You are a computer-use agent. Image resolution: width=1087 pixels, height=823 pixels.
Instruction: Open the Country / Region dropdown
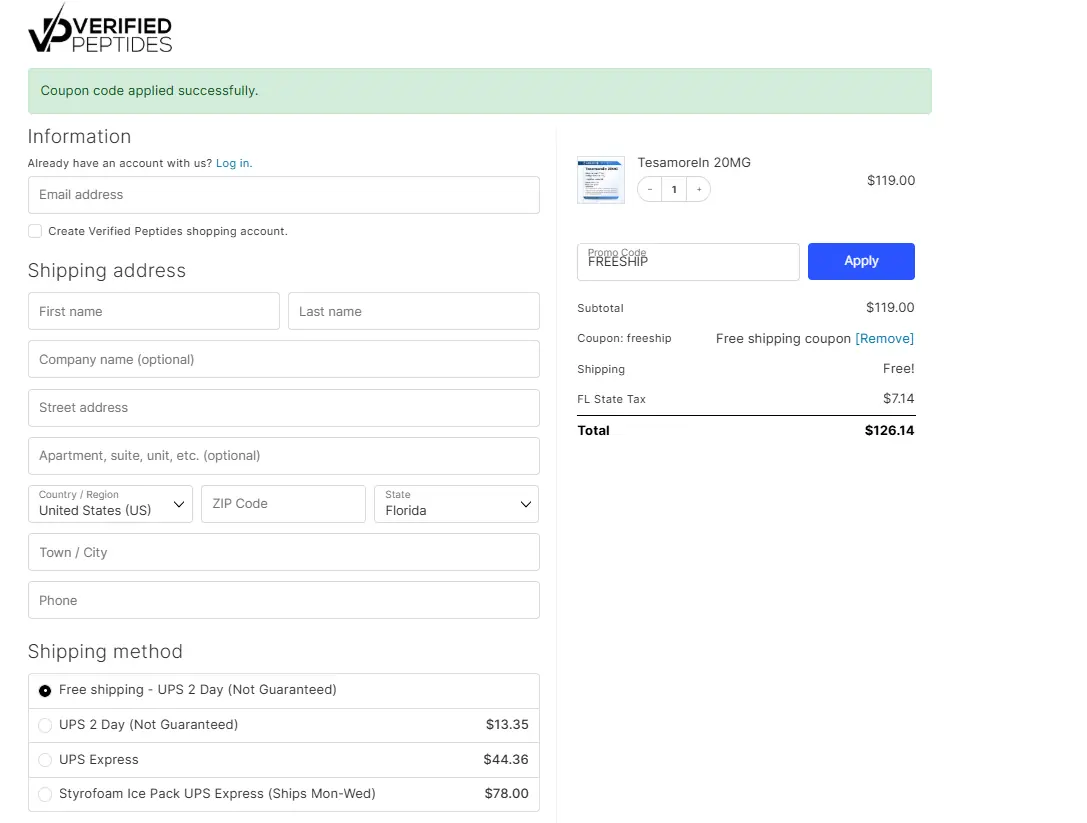(x=110, y=504)
